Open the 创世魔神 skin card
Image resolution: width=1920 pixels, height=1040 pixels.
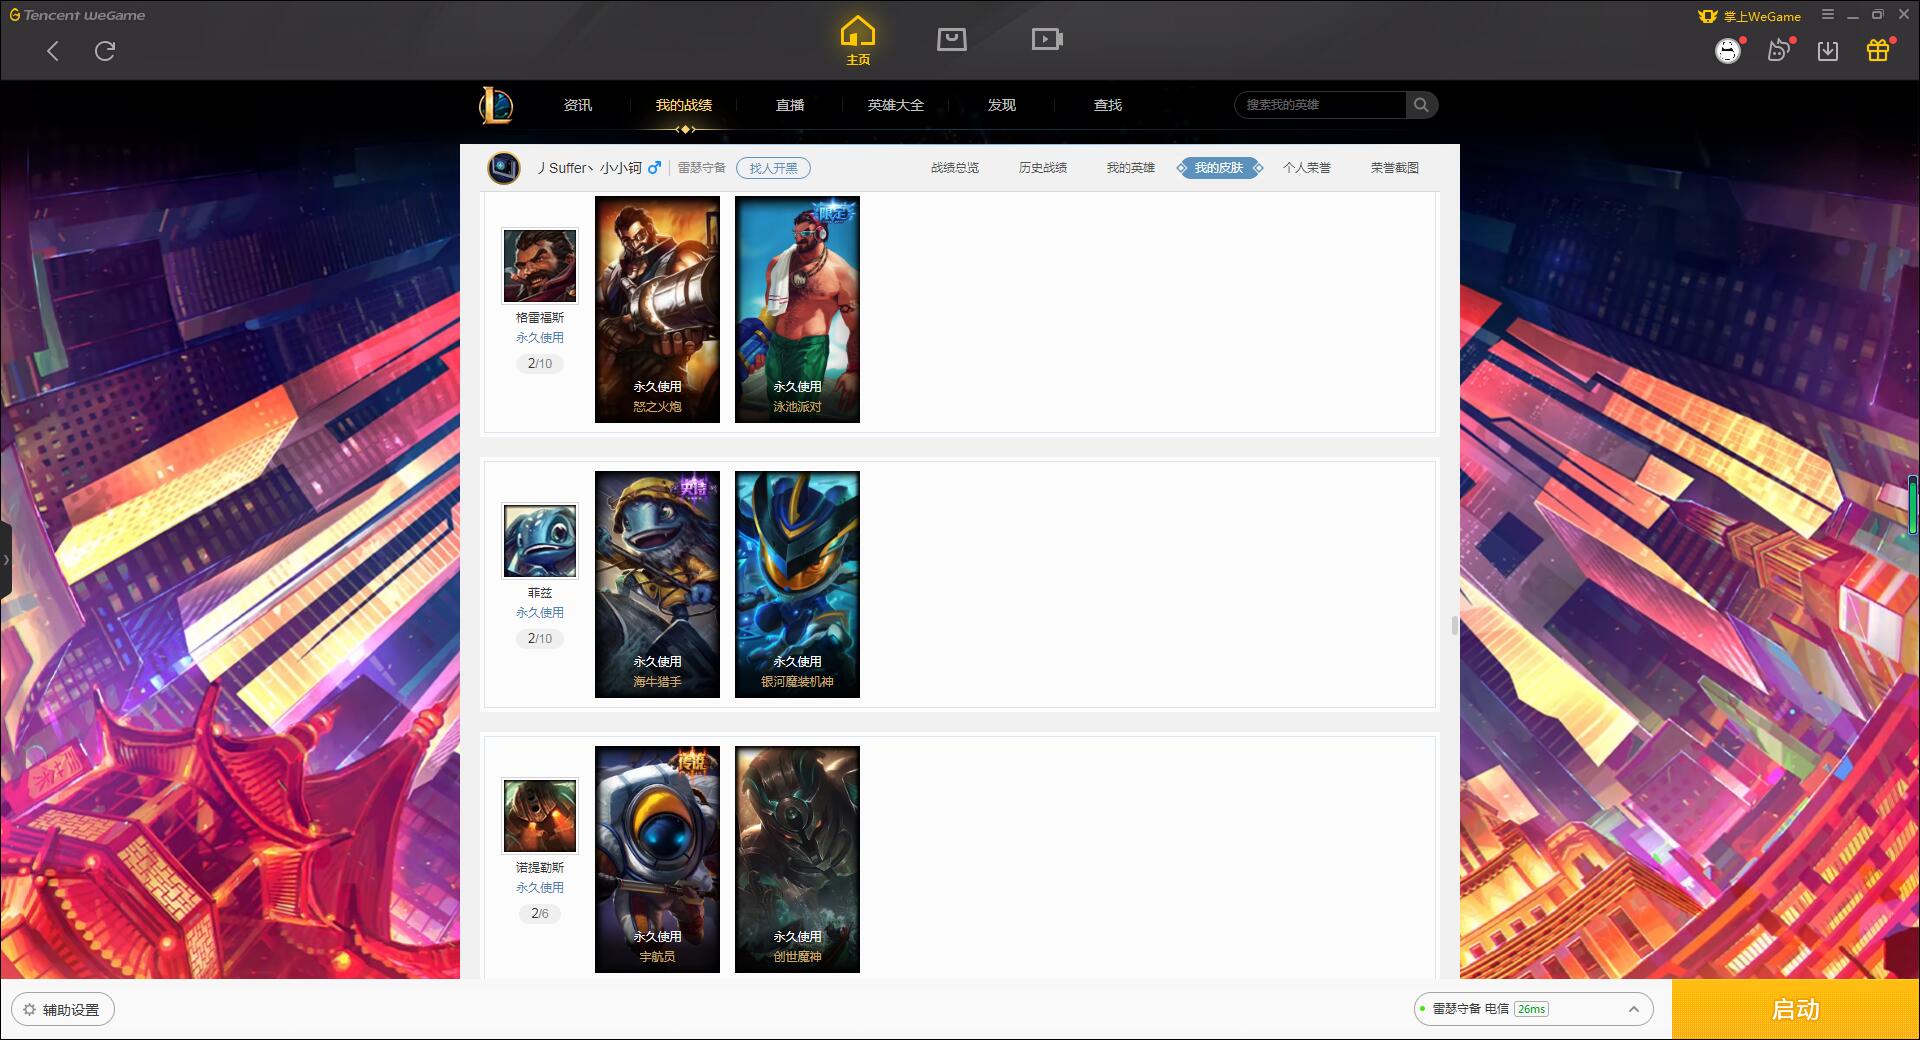797,859
